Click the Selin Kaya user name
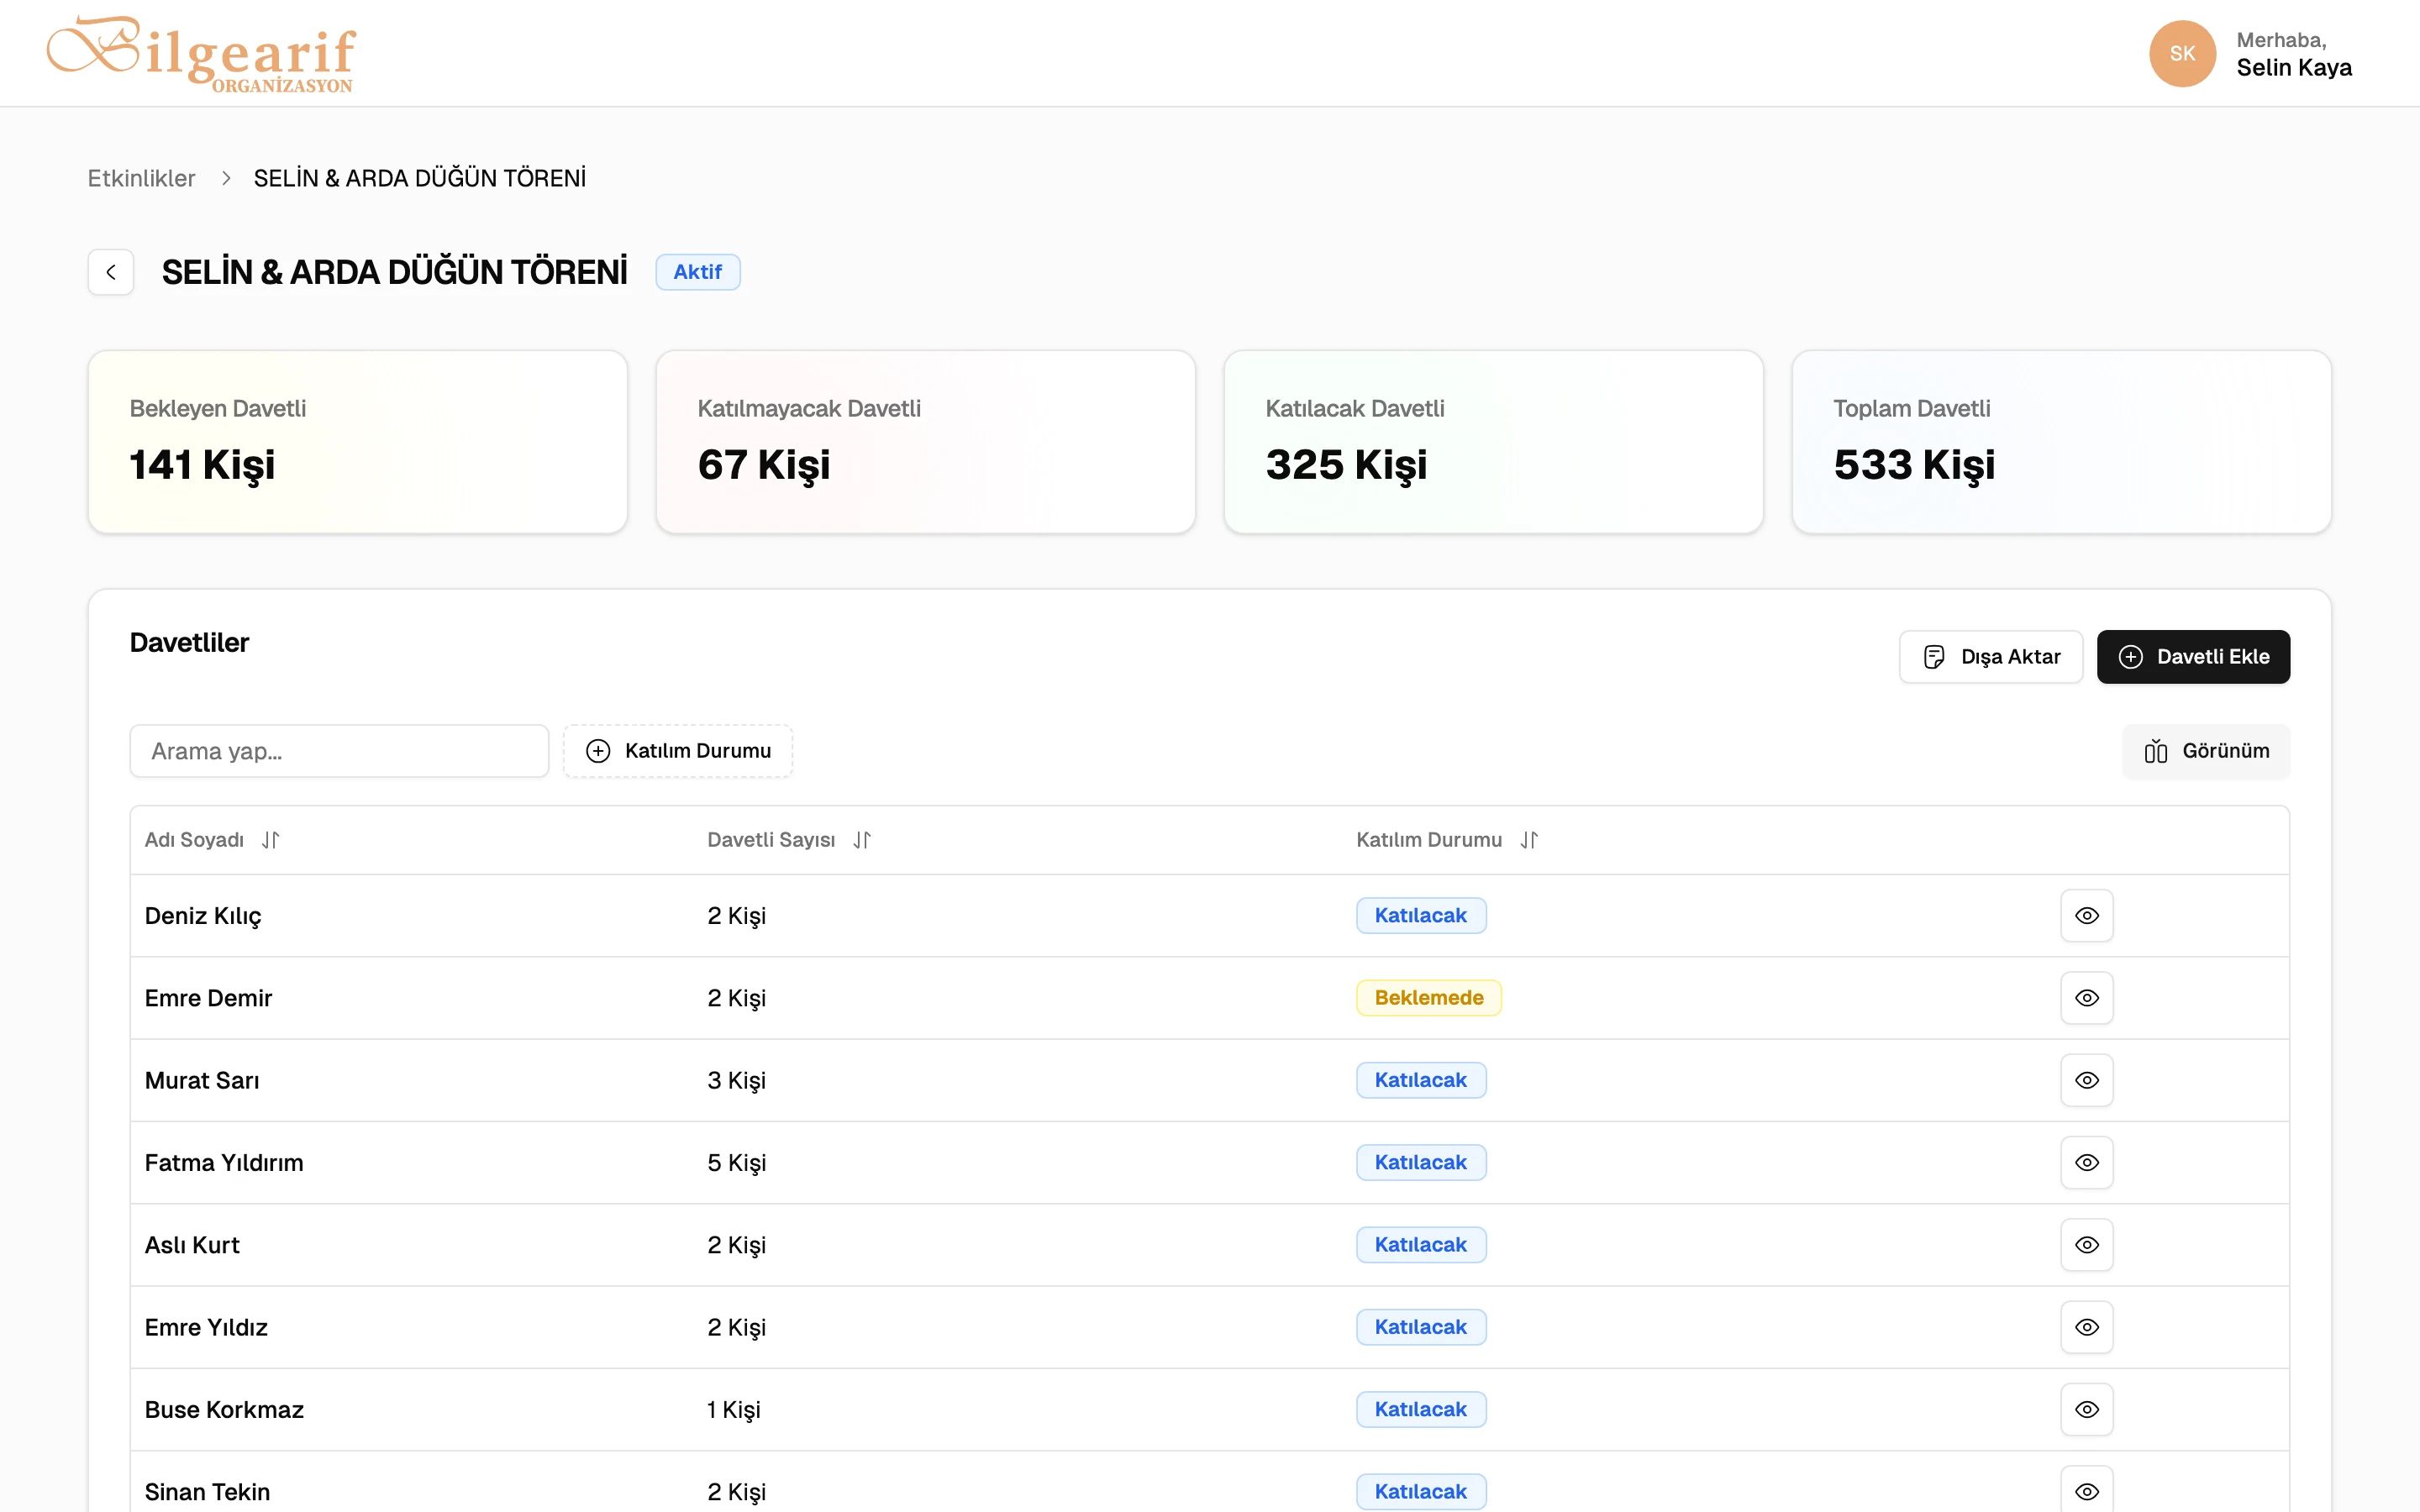 click(x=2294, y=67)
